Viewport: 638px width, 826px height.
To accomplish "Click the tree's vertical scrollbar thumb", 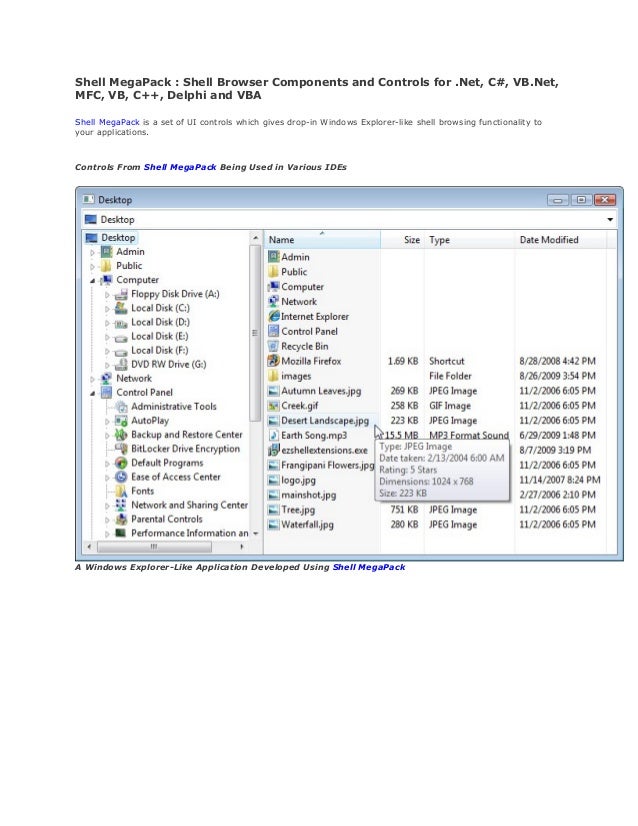I will [x=255, y=333].
